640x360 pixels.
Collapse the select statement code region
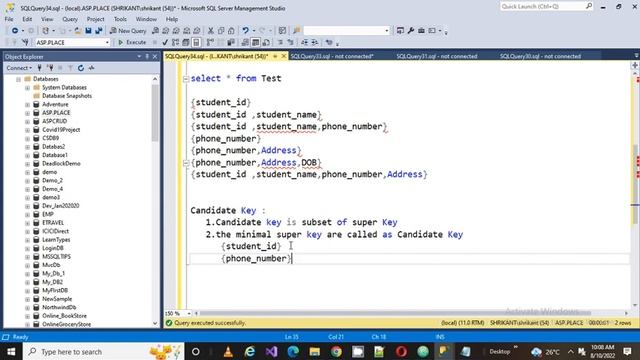point(186,79)
